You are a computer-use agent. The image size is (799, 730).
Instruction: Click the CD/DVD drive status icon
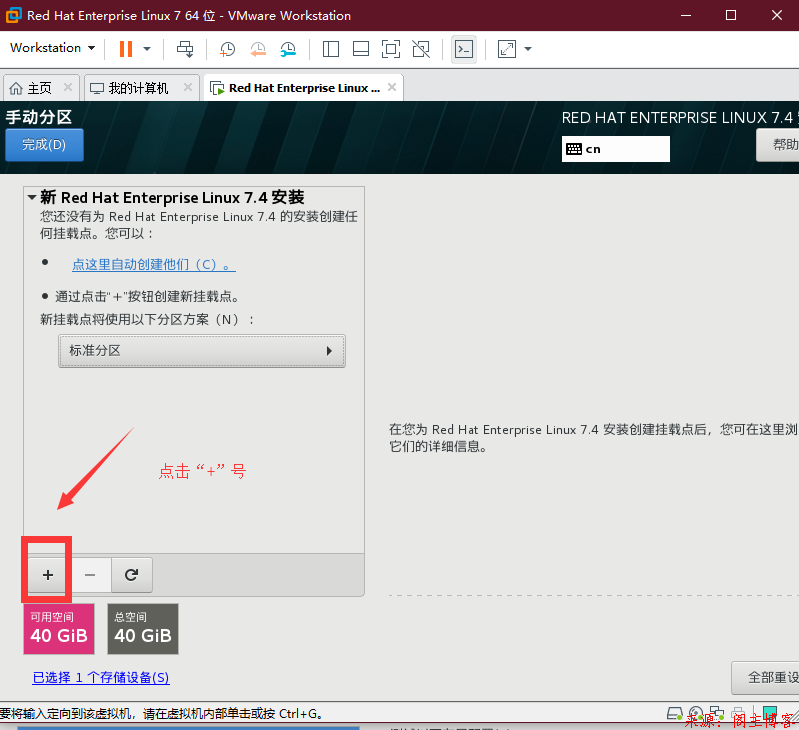pos(696,714)
